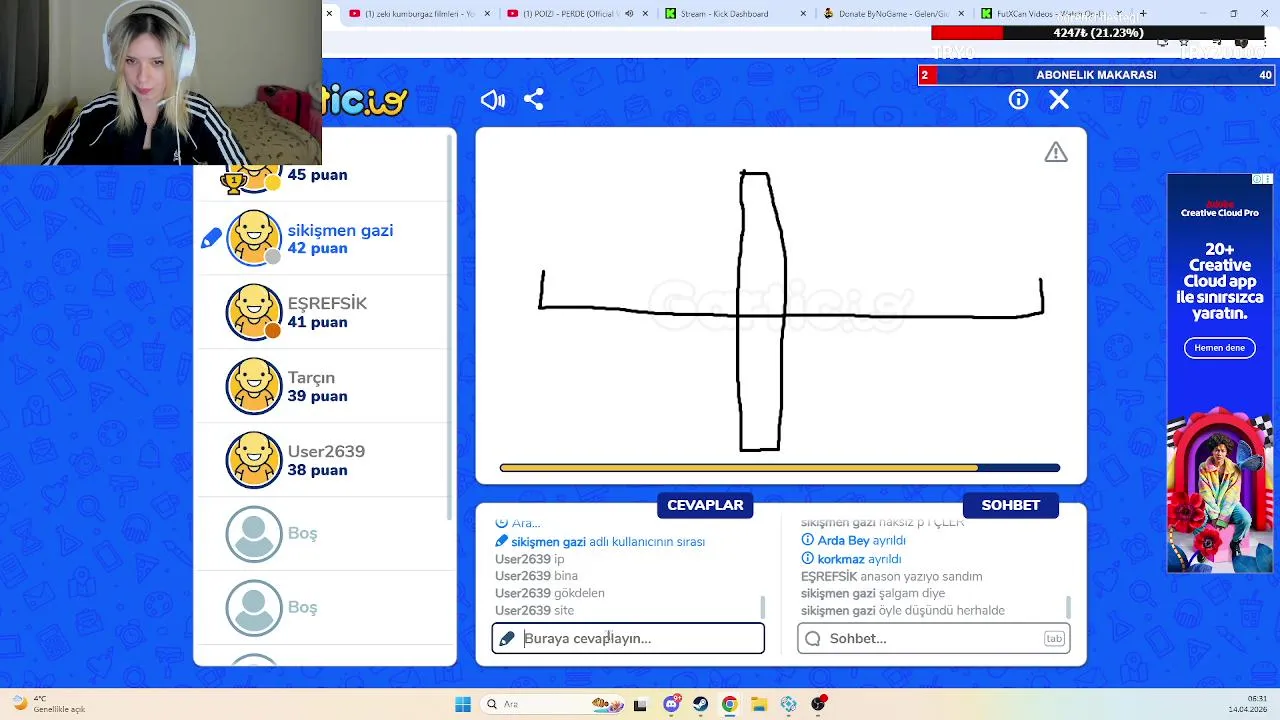Click 'User2639 gökdelen' answer row
The image size is (1280, 720).
click(x=550, y=593)
